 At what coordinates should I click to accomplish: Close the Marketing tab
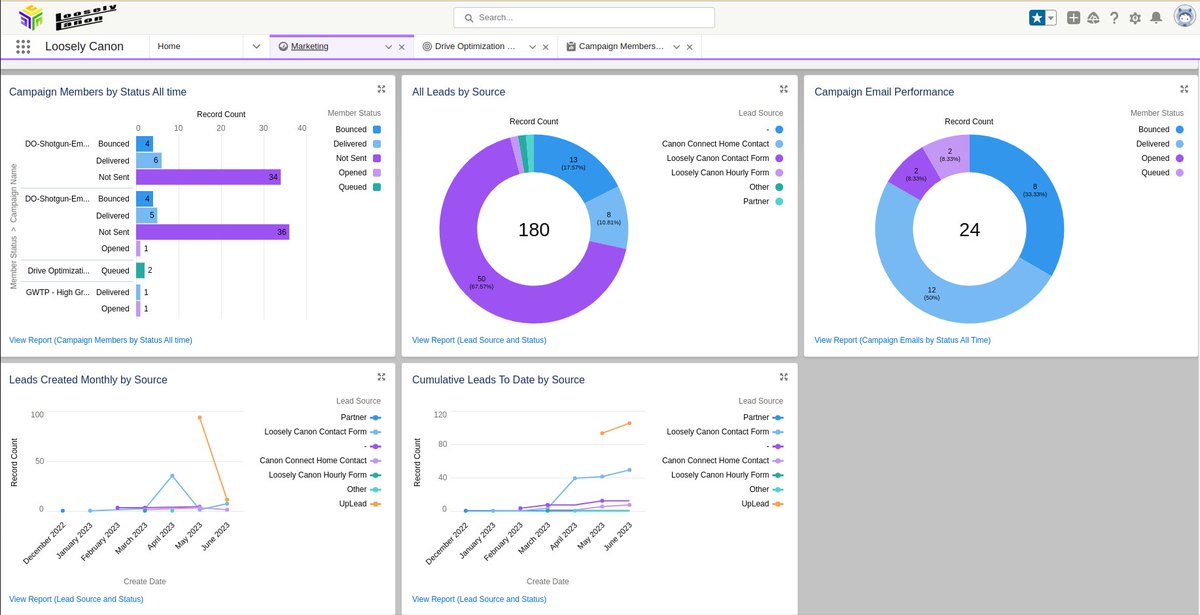pos(402,46)
